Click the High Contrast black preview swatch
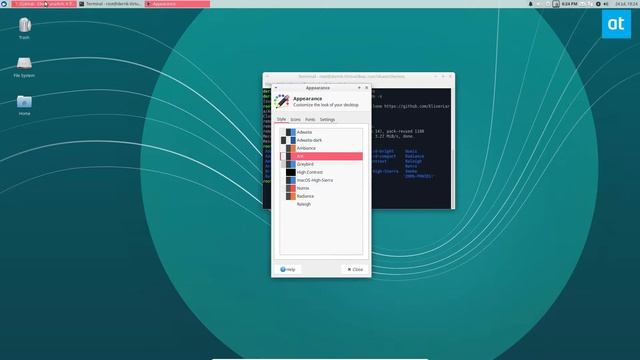The height and width of the screenshot is (360, 640). coord(290,172)
